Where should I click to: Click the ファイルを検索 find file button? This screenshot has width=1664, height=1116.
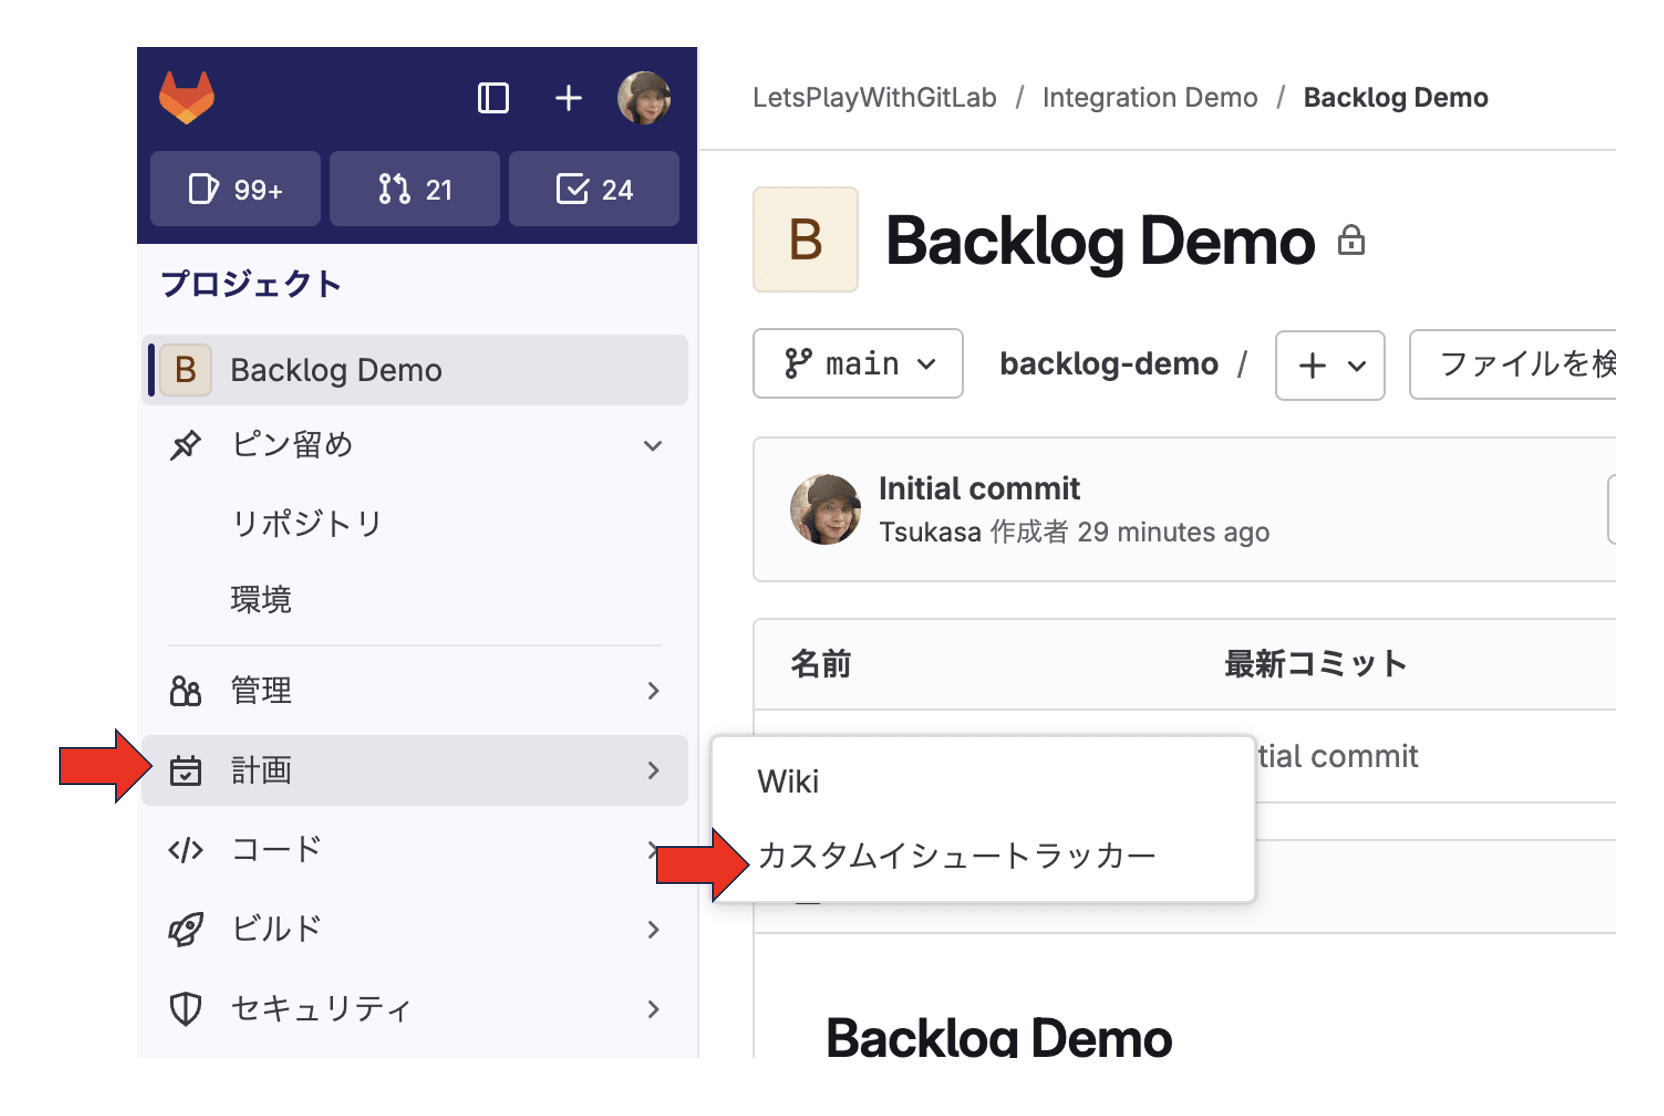(1512, 365)
